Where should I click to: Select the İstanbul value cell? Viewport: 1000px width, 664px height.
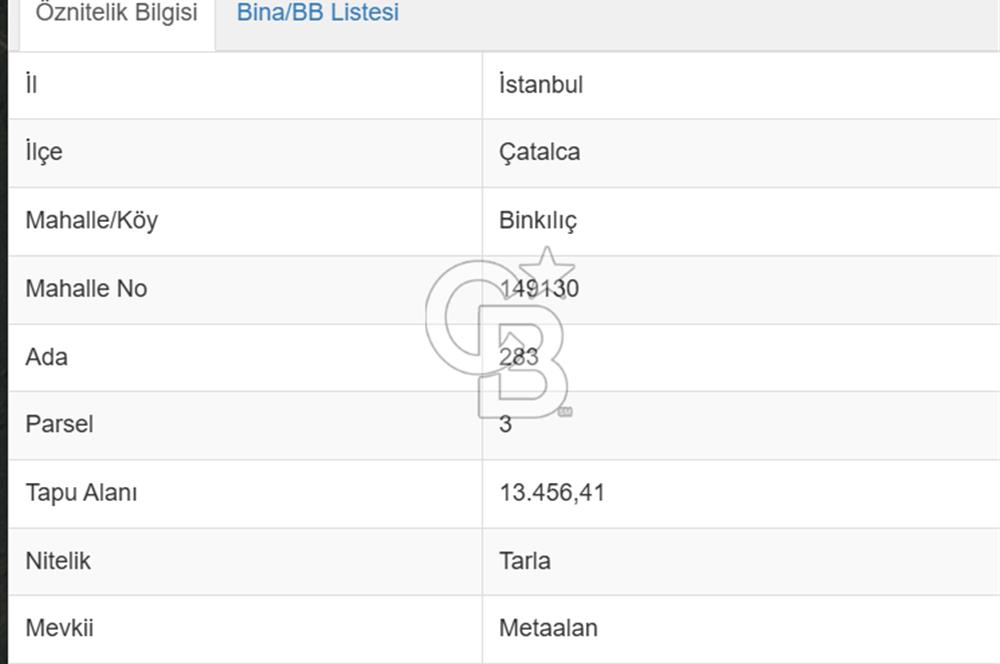539,85
